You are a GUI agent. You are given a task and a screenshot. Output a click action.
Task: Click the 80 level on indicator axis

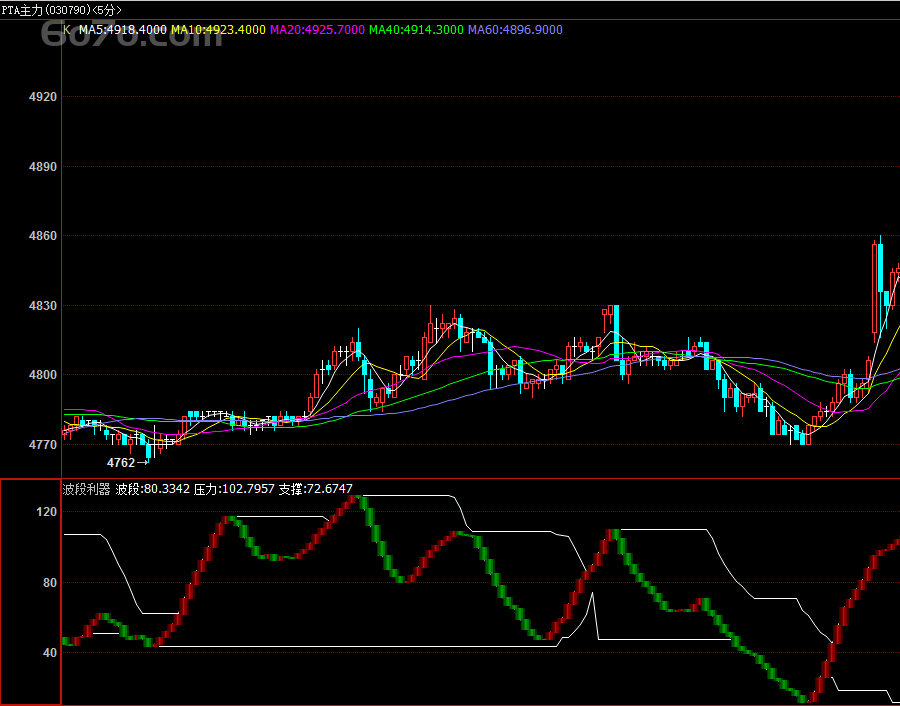coord(49,582)
